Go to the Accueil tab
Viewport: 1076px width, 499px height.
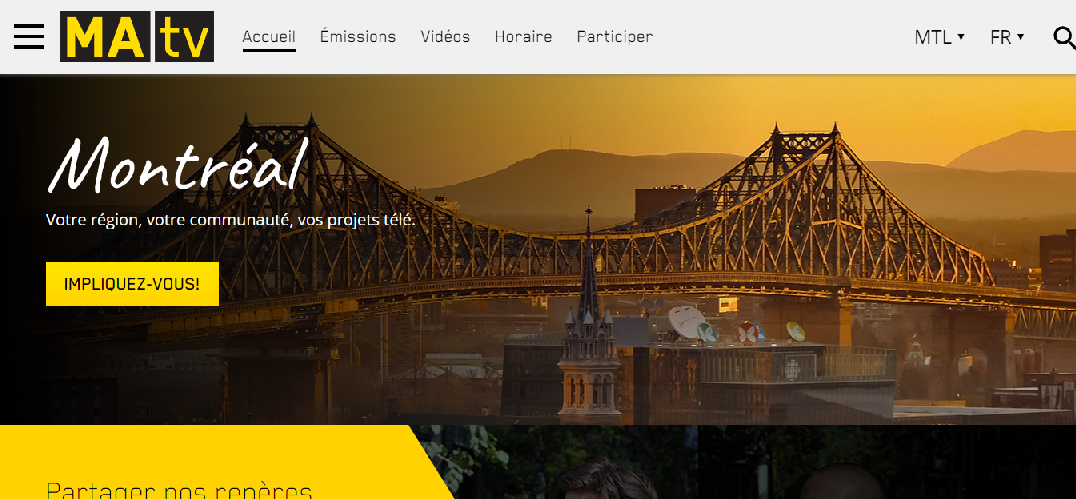point(269,36)
